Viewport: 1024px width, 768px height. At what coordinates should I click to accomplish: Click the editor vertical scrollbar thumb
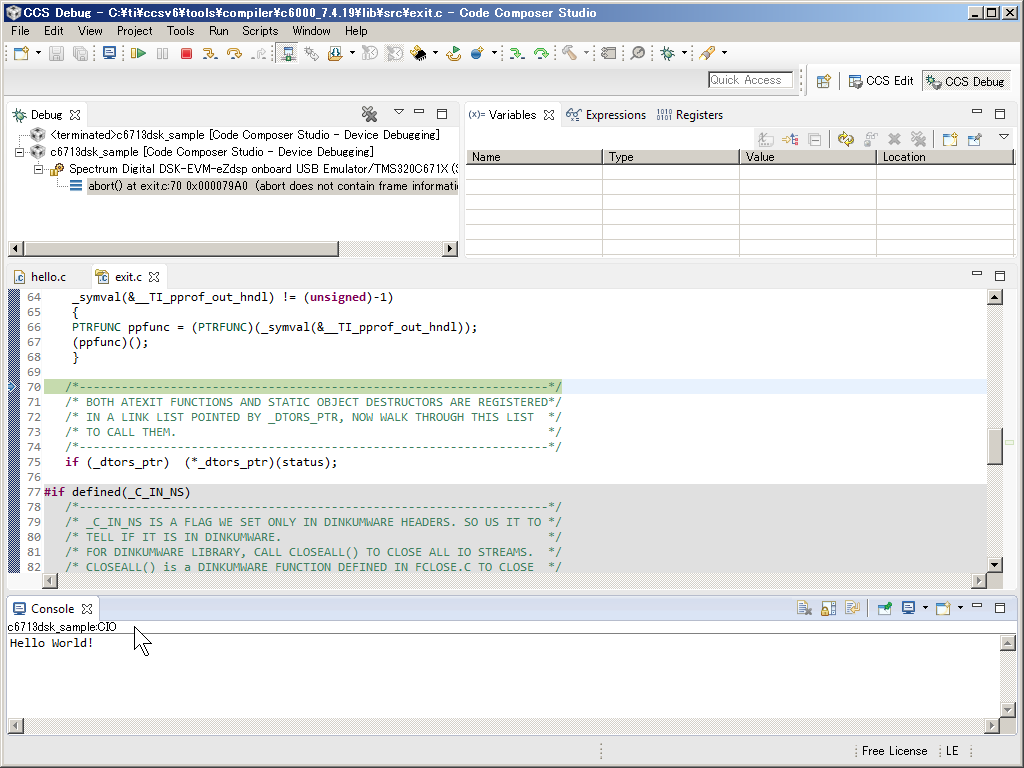point(995,447)
